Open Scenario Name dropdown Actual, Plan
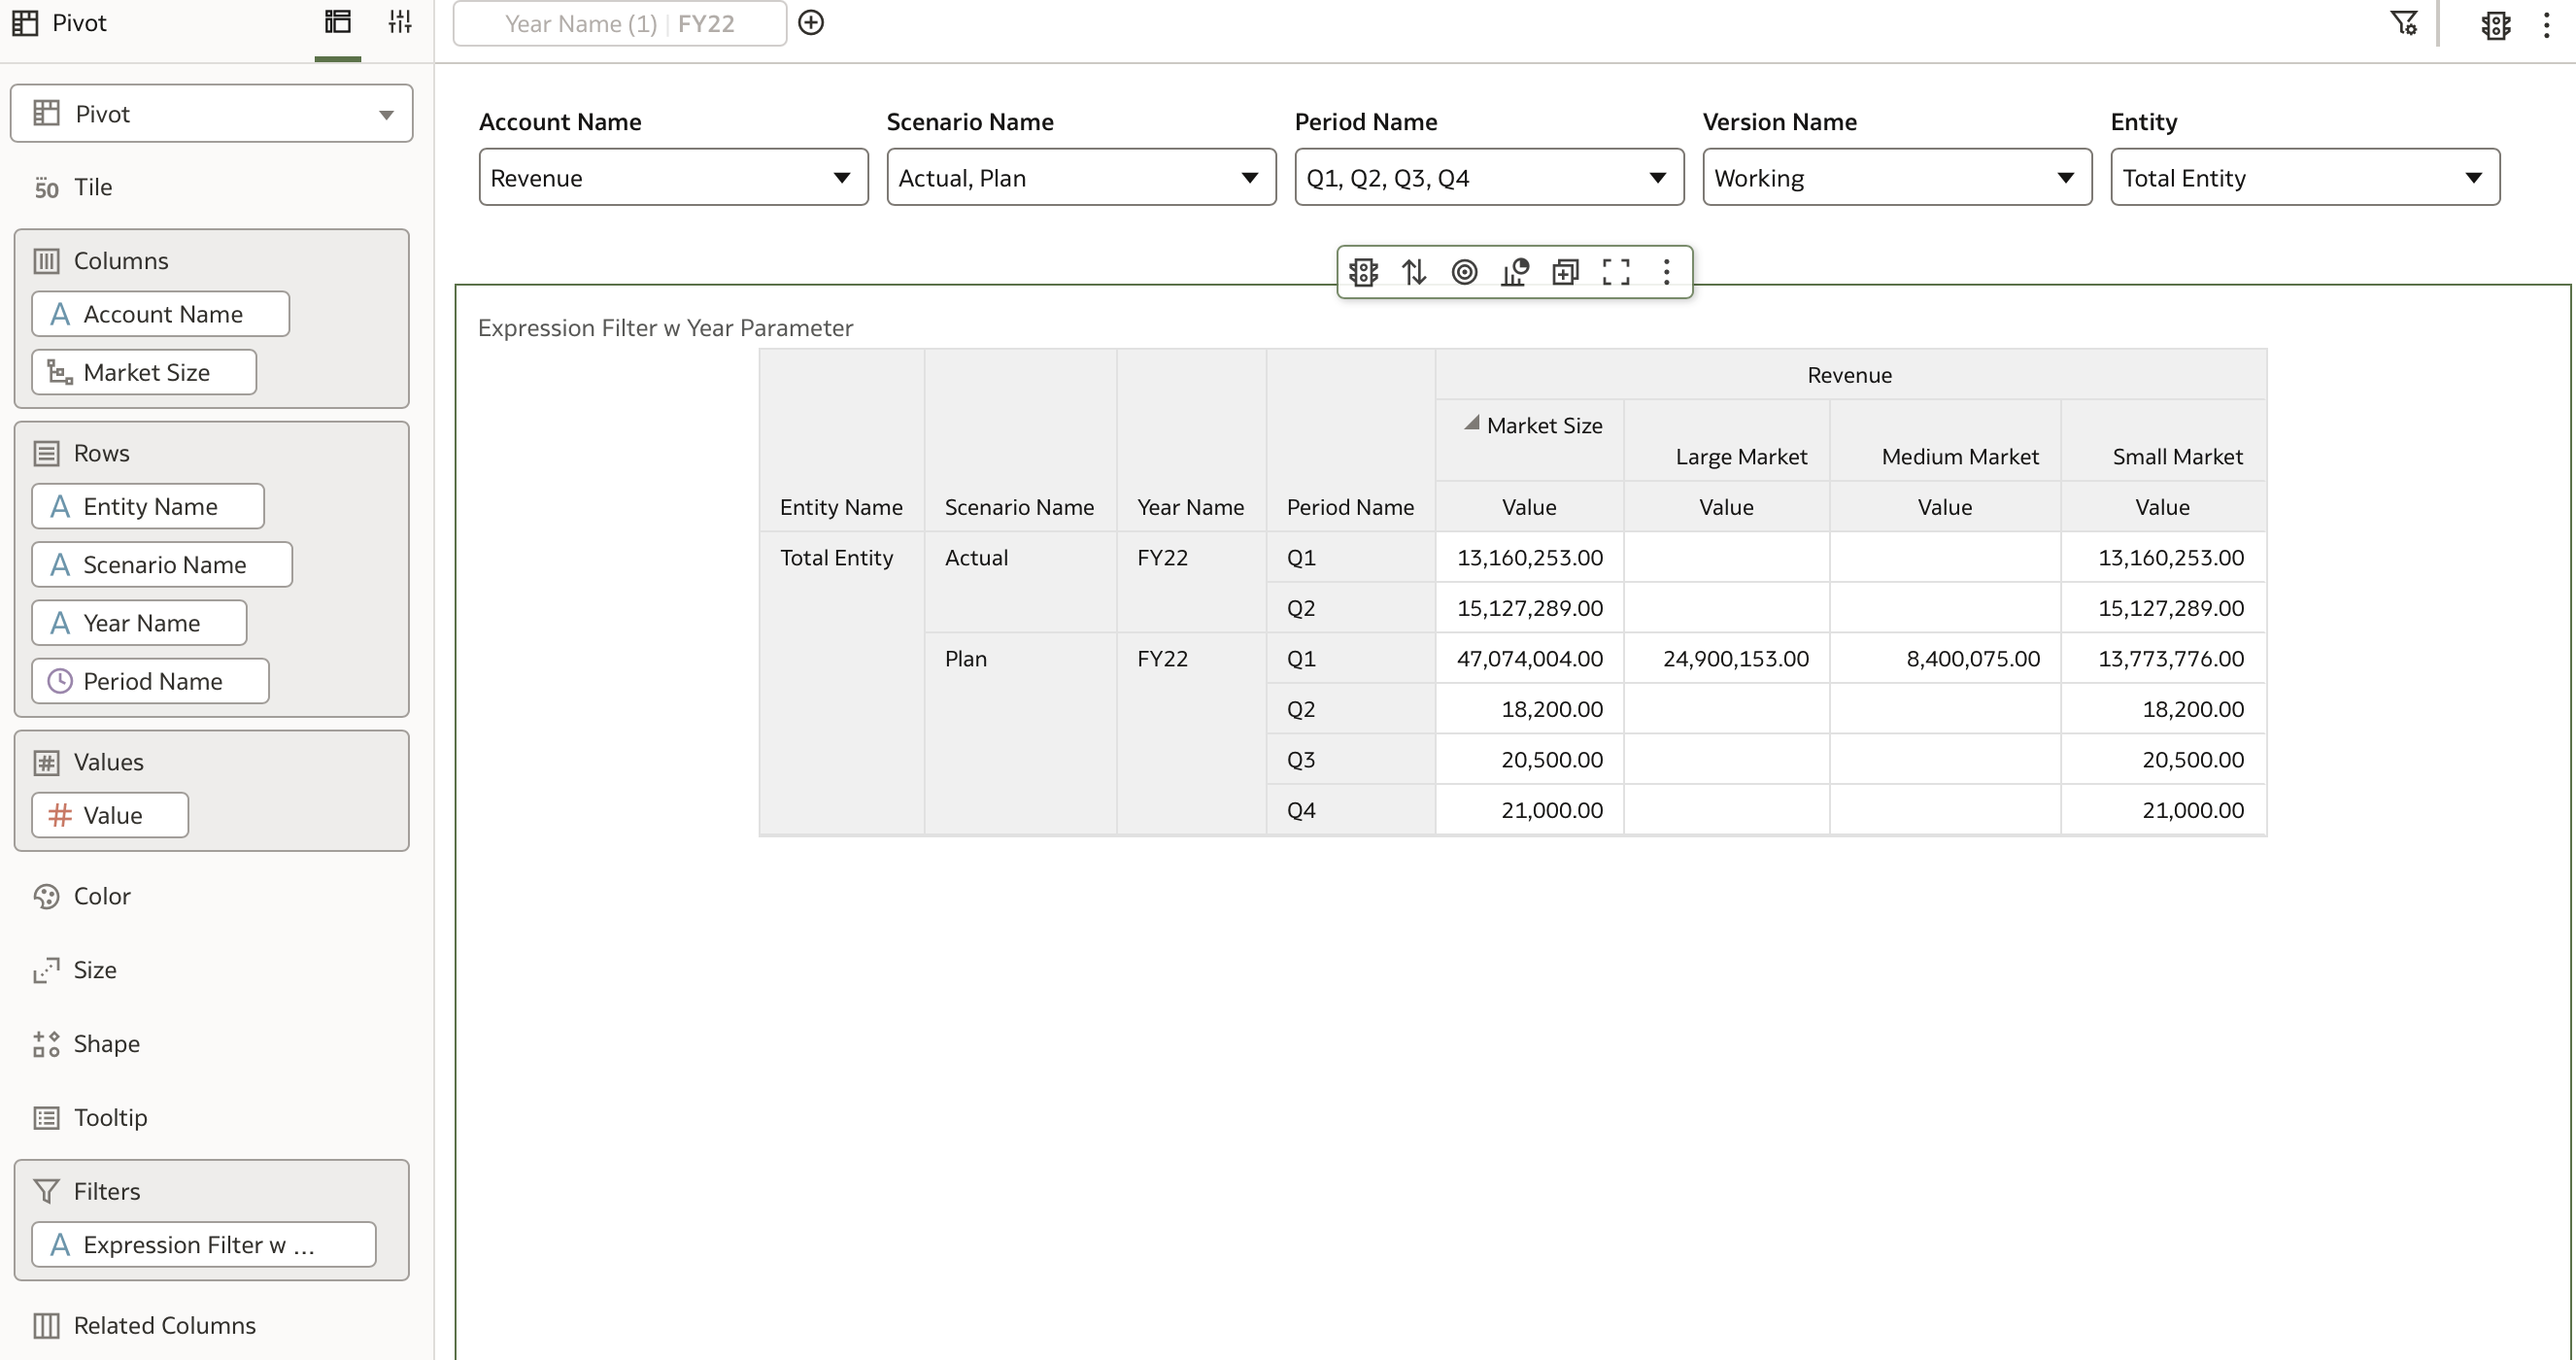The image size is (2576, 1360). (1081, 178)
